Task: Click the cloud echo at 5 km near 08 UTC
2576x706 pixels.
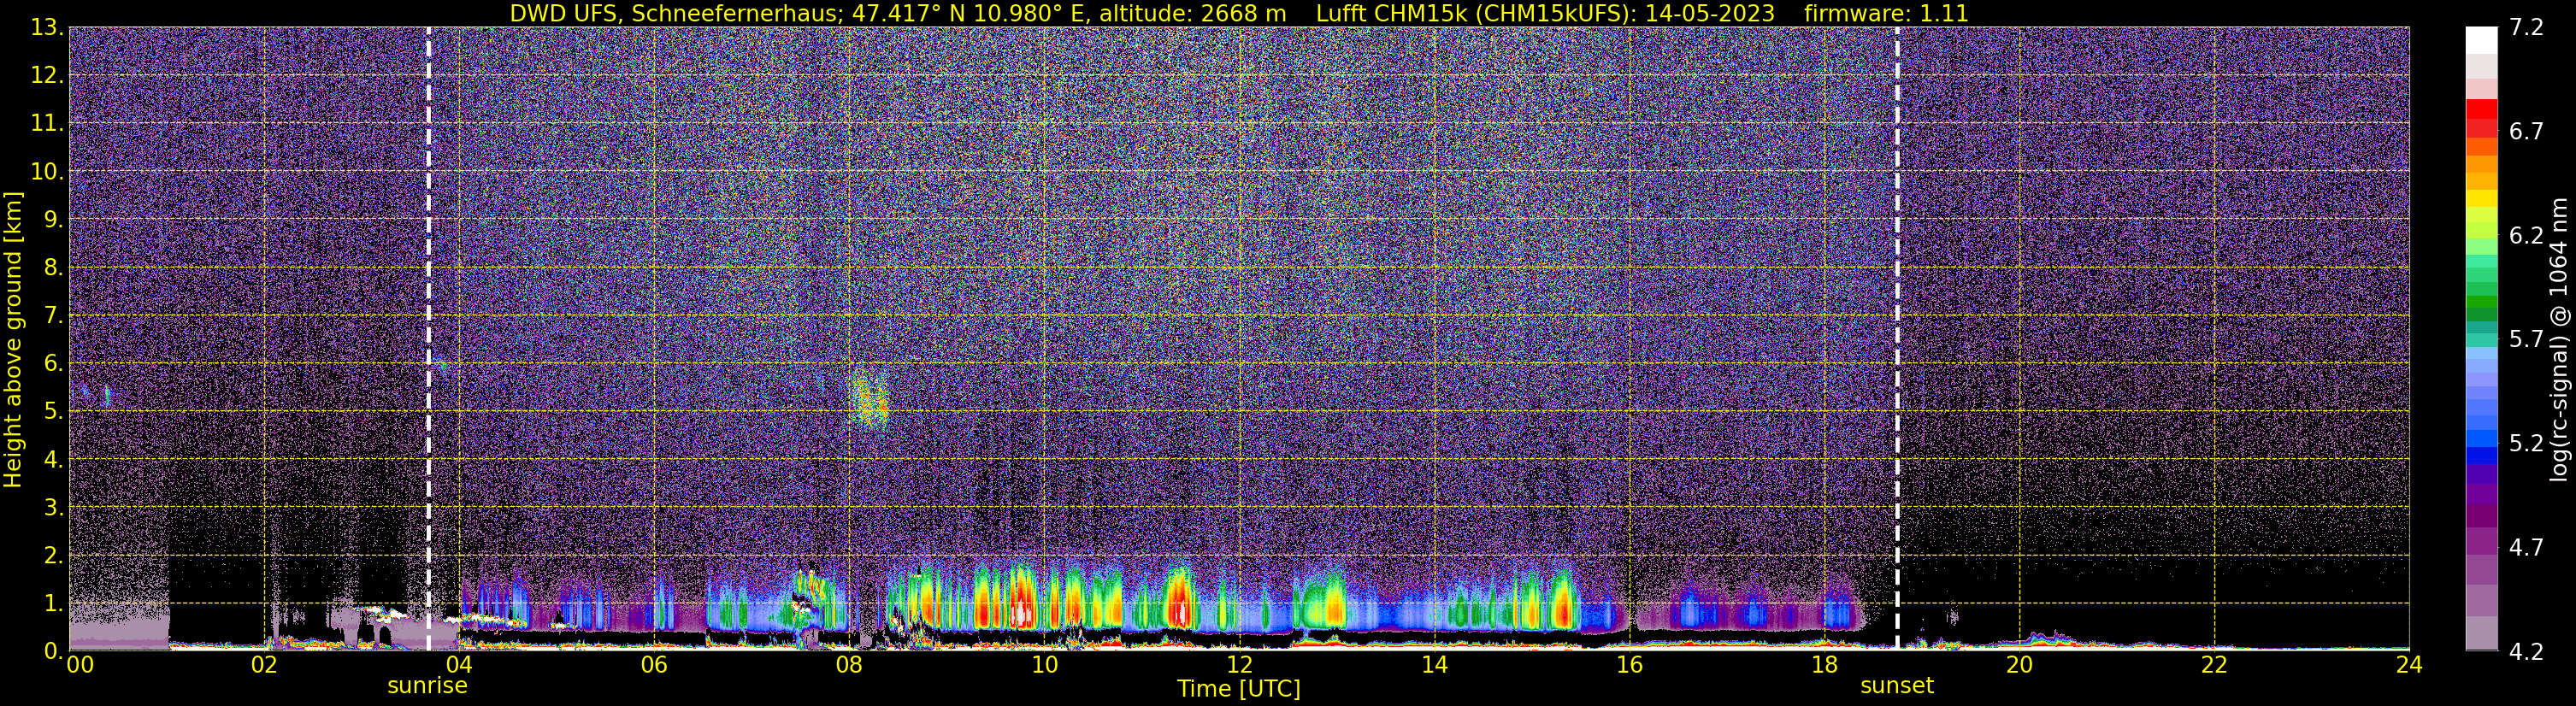Action: point(869,399)
